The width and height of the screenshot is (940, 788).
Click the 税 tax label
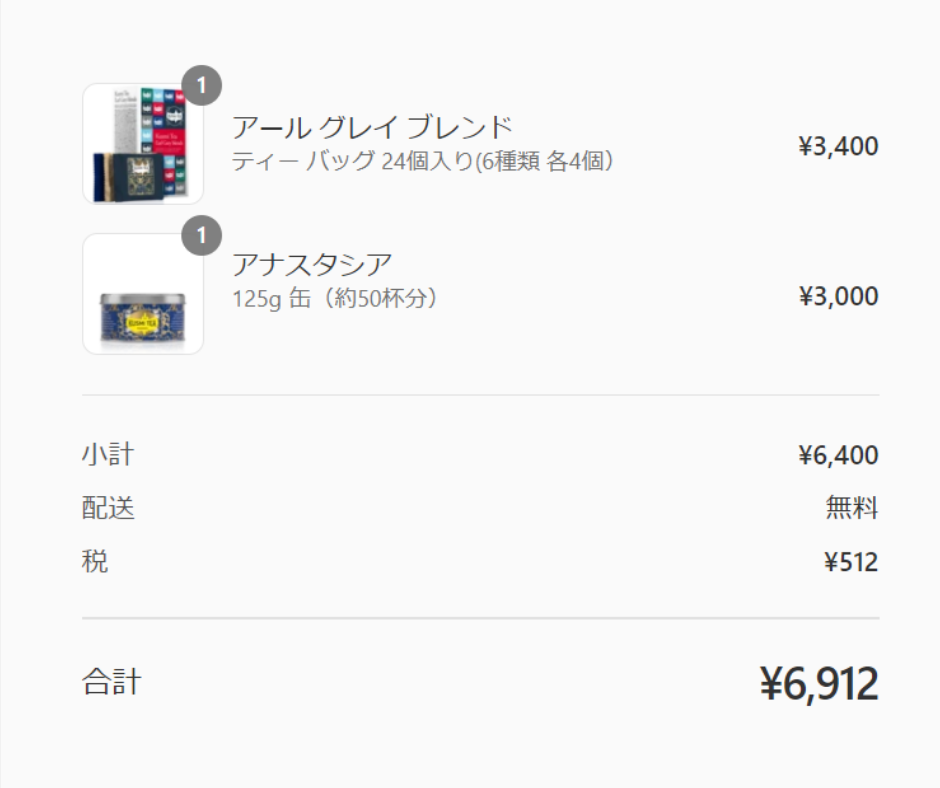95,561
